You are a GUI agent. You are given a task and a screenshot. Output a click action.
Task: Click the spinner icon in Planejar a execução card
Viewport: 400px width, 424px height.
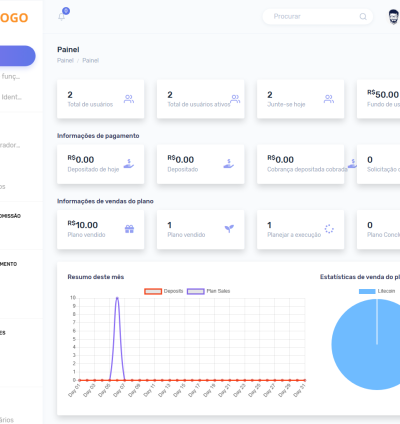pyautogui.click(x=329, y=229)
